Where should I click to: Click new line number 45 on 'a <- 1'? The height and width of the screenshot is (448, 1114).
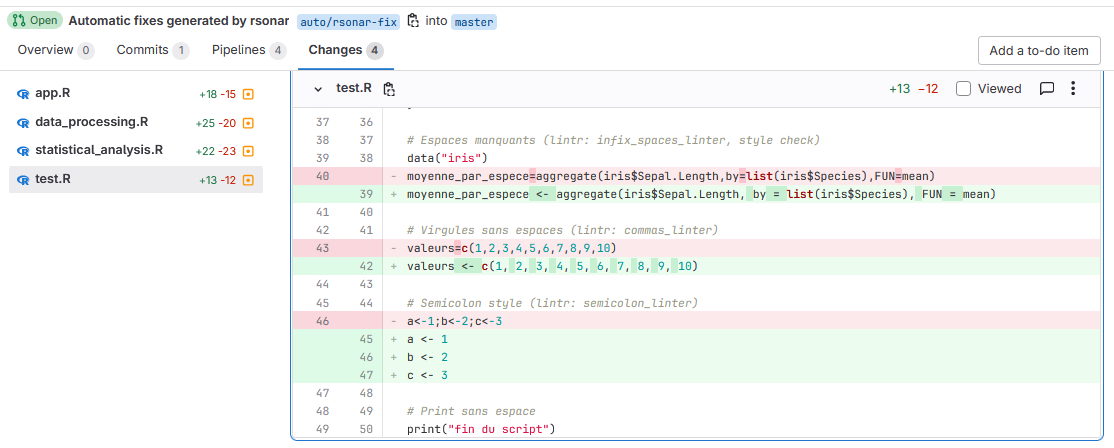click(367, 339)
